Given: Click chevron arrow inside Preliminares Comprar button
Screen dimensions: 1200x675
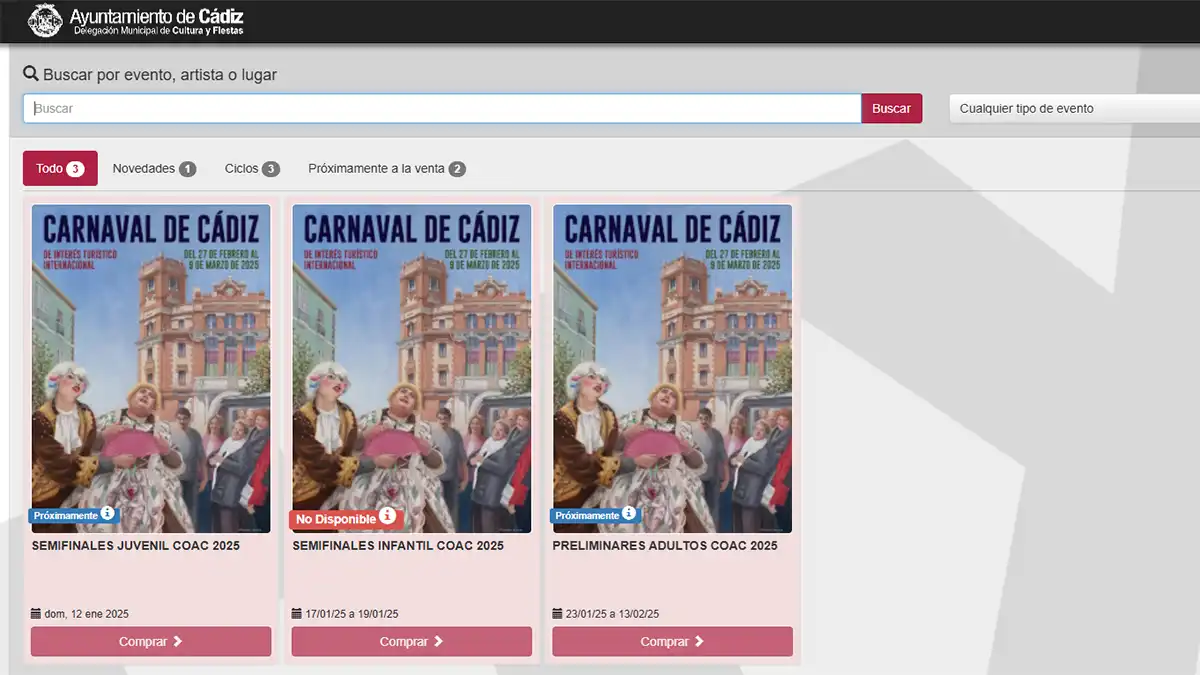Looking at the screenshot, I should pos(700,641).
